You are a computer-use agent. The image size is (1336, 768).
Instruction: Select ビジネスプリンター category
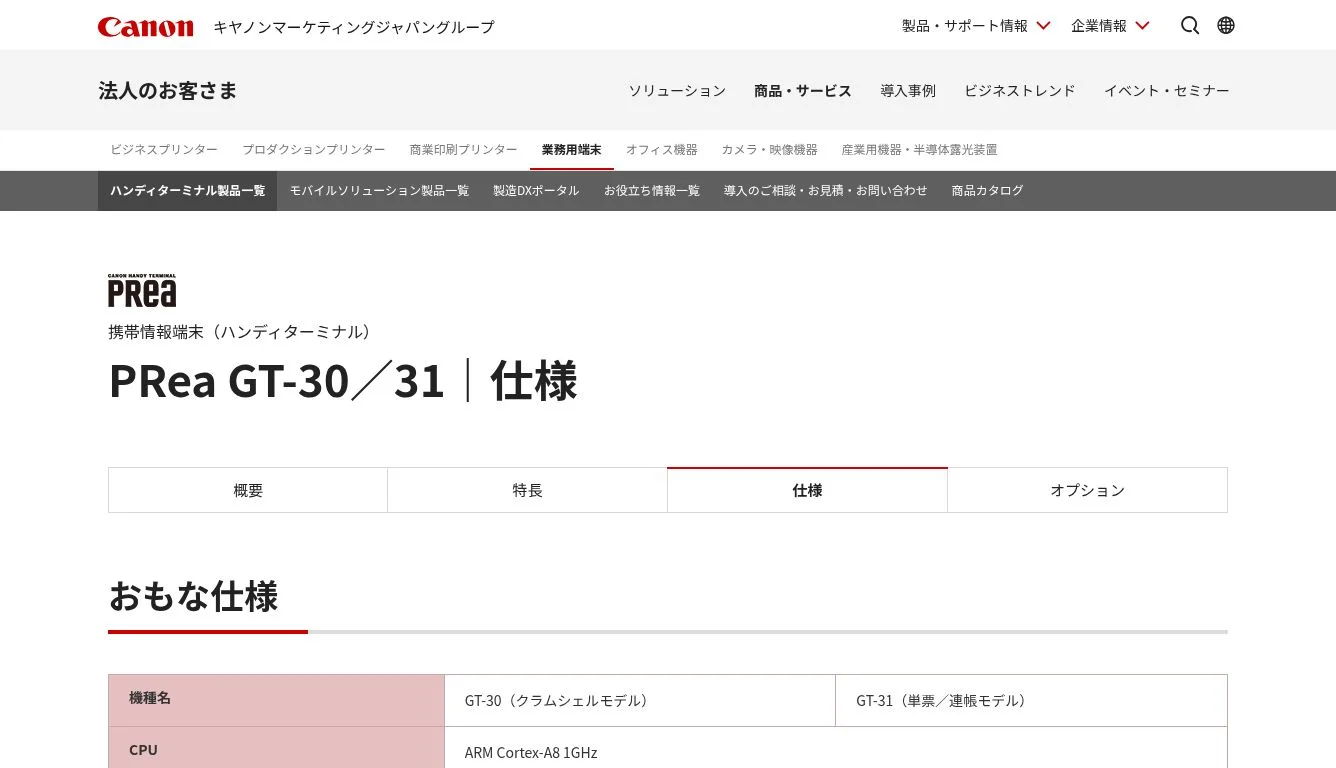[x=164, y=150]
